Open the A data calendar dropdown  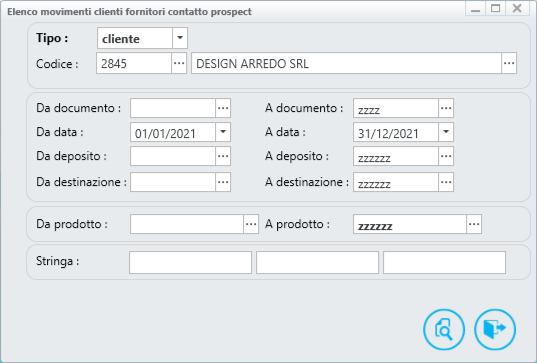pyautogui.click(x=446, y=132)
